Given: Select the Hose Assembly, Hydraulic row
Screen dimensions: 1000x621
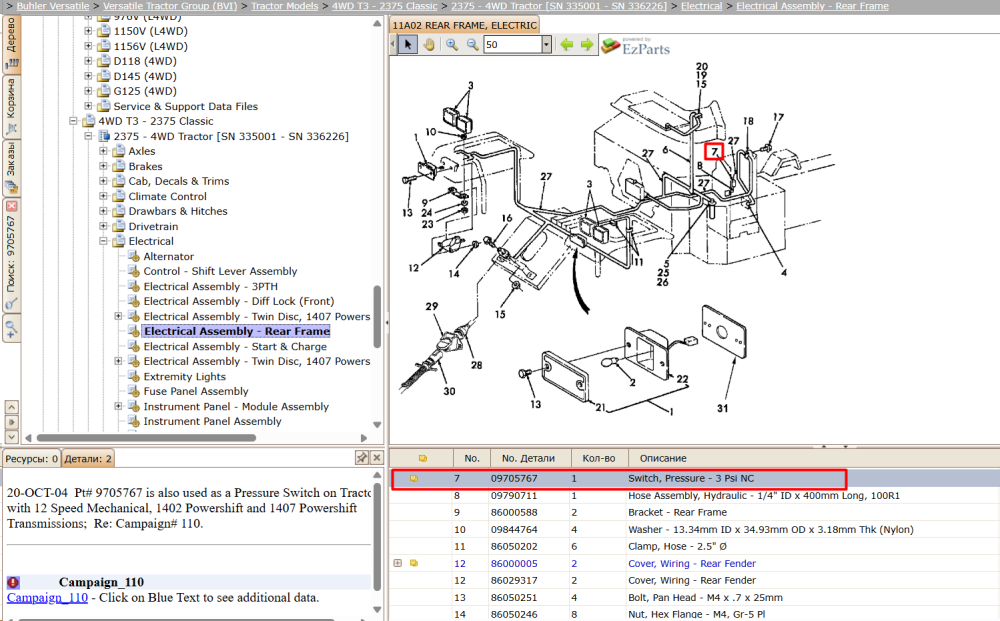Looking at the screenshot, I should [695, 495].
